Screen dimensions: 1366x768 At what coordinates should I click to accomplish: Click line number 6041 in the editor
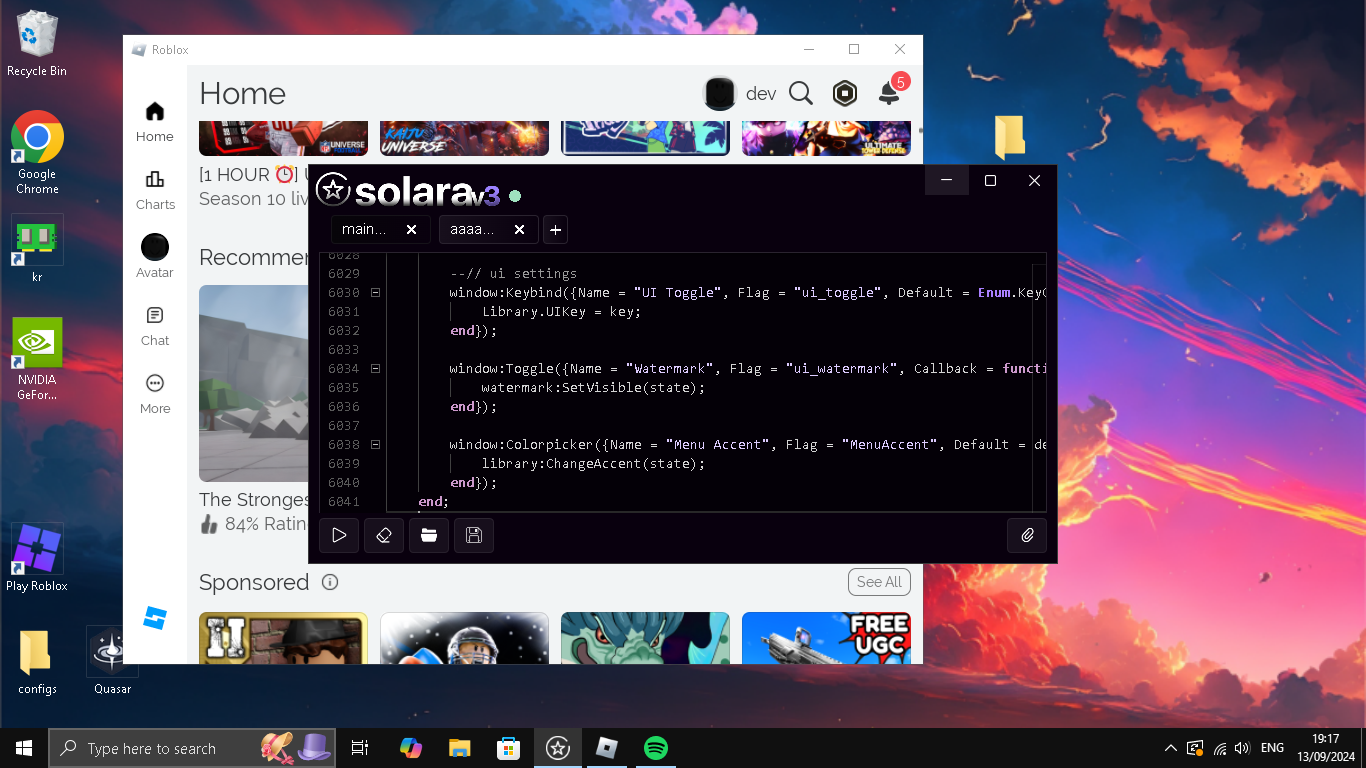(343, 502)
